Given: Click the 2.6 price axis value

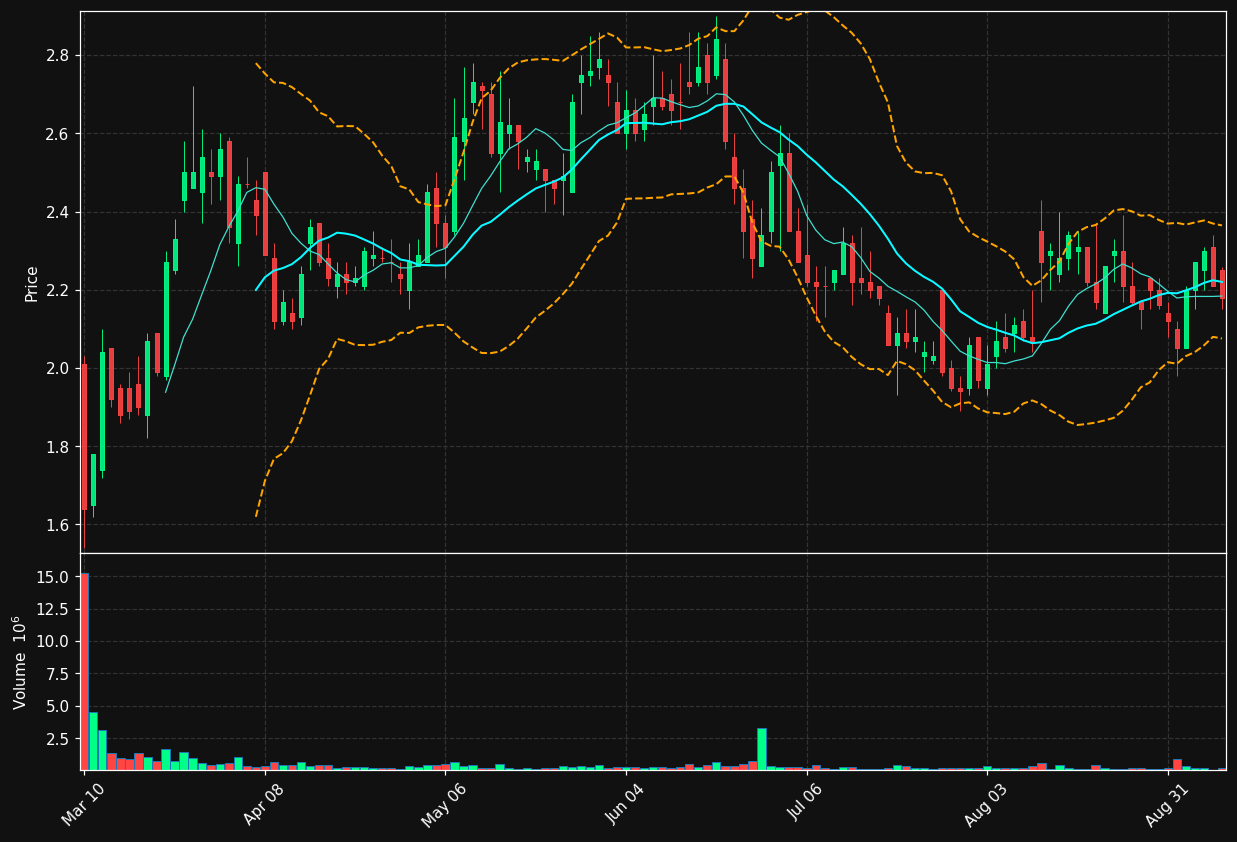Looking at the screenshot, I should click(56, 134).
